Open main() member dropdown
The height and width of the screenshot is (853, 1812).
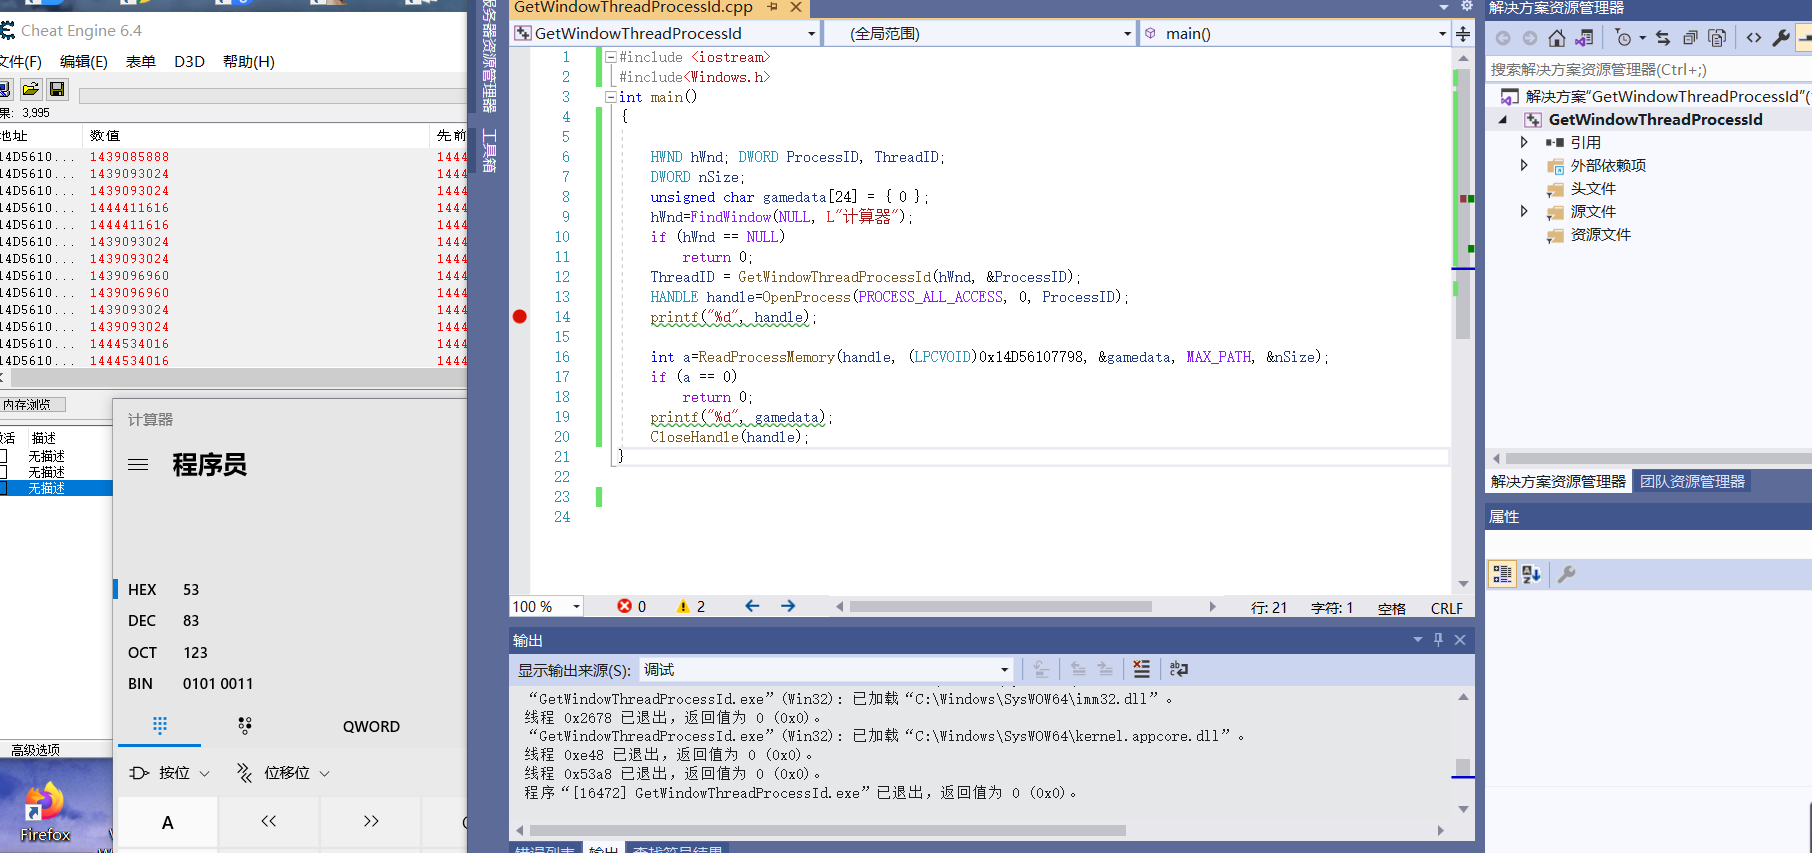pos(1442,34)
